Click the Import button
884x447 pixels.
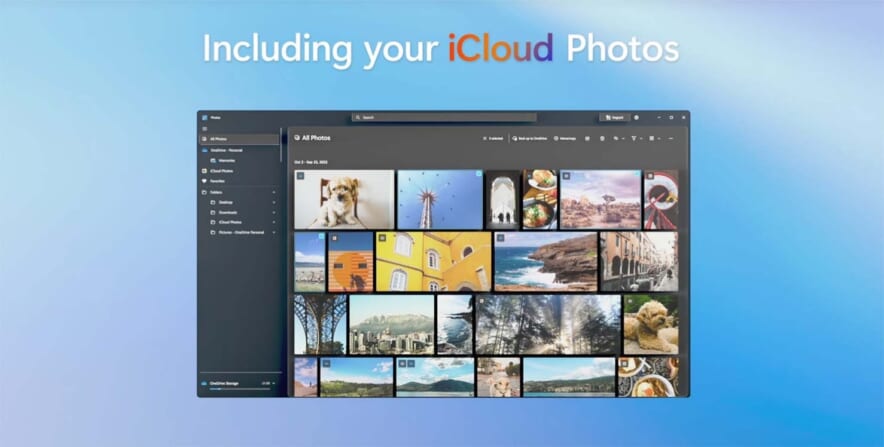point(615,118)
